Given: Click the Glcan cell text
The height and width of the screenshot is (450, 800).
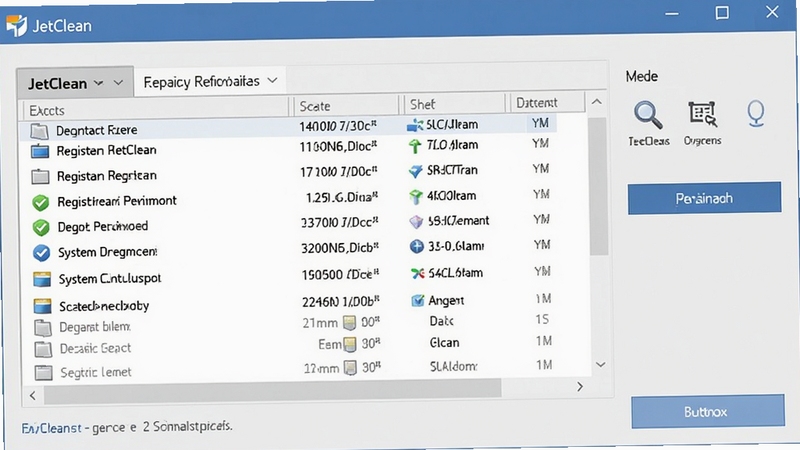Looking at the screenshot, I should (x=444, y=342).
